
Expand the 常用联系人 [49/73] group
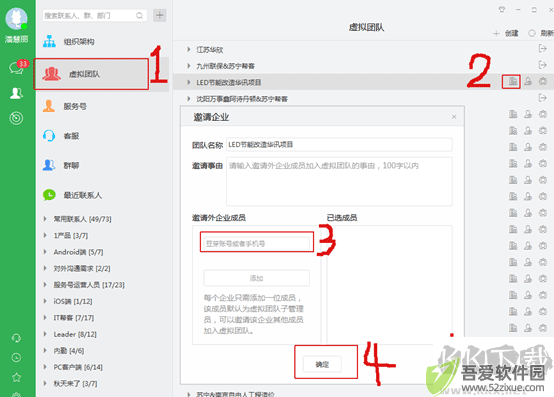[45, 219]
